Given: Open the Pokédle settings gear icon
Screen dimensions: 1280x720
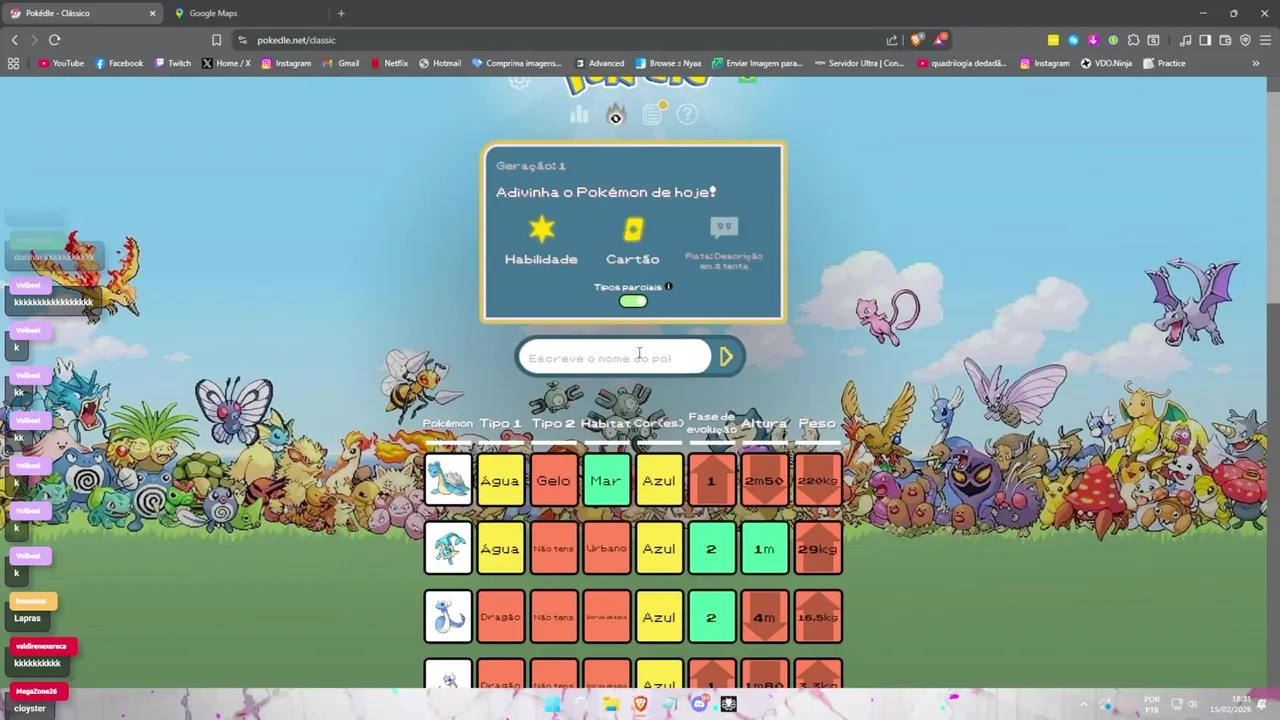Looking at the screenshot, I should tap(519, 81).
